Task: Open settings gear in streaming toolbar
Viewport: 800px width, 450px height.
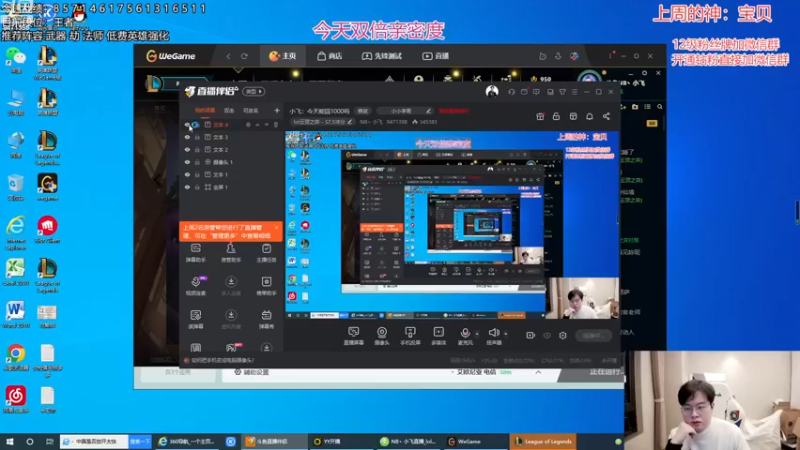Action: (x=563, y=335)
